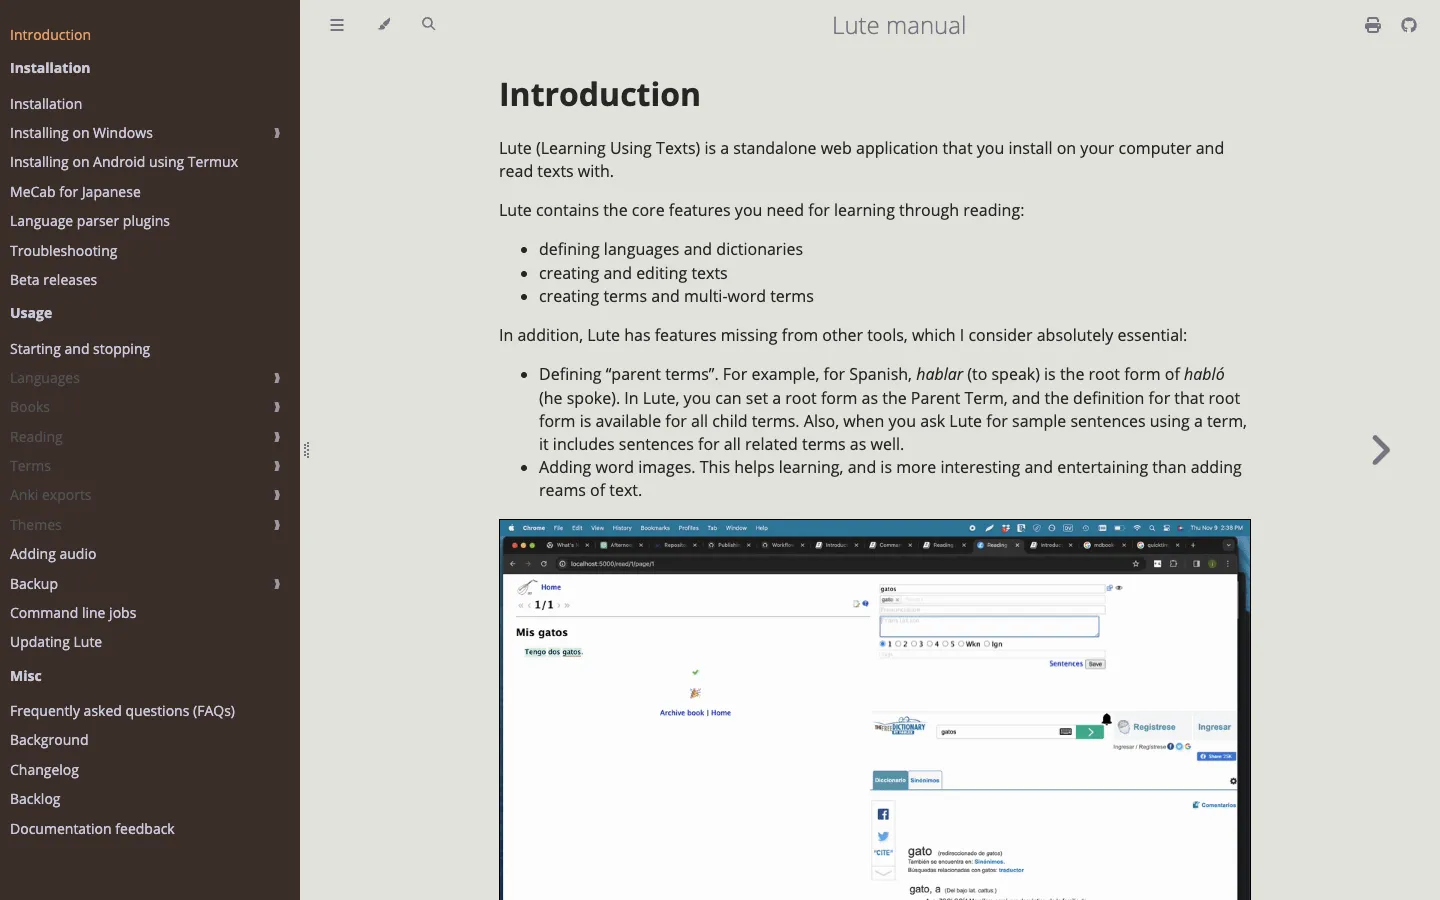Open the Backup sidebar entry
The width and height of the screenshot is (1440, 900).
(34, 585)
